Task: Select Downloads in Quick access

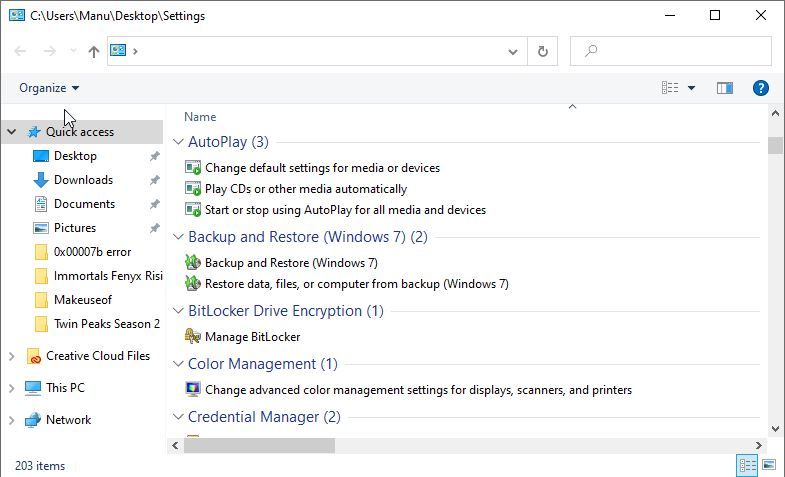Action: (x=83, y=180)
